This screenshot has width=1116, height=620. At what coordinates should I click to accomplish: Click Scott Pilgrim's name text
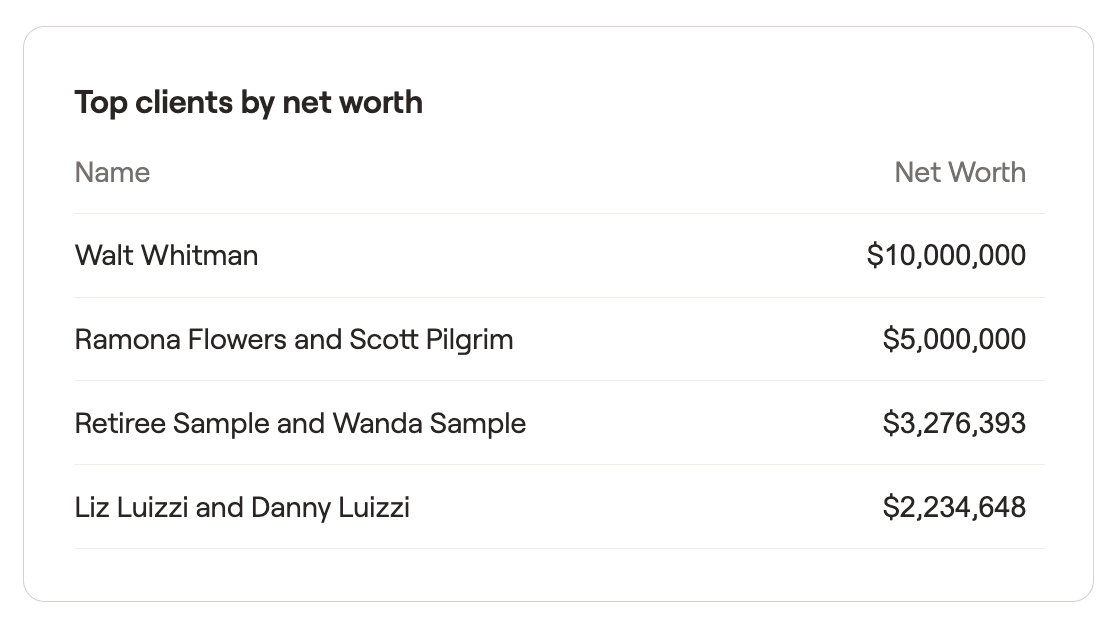click(x=431, y=340)
